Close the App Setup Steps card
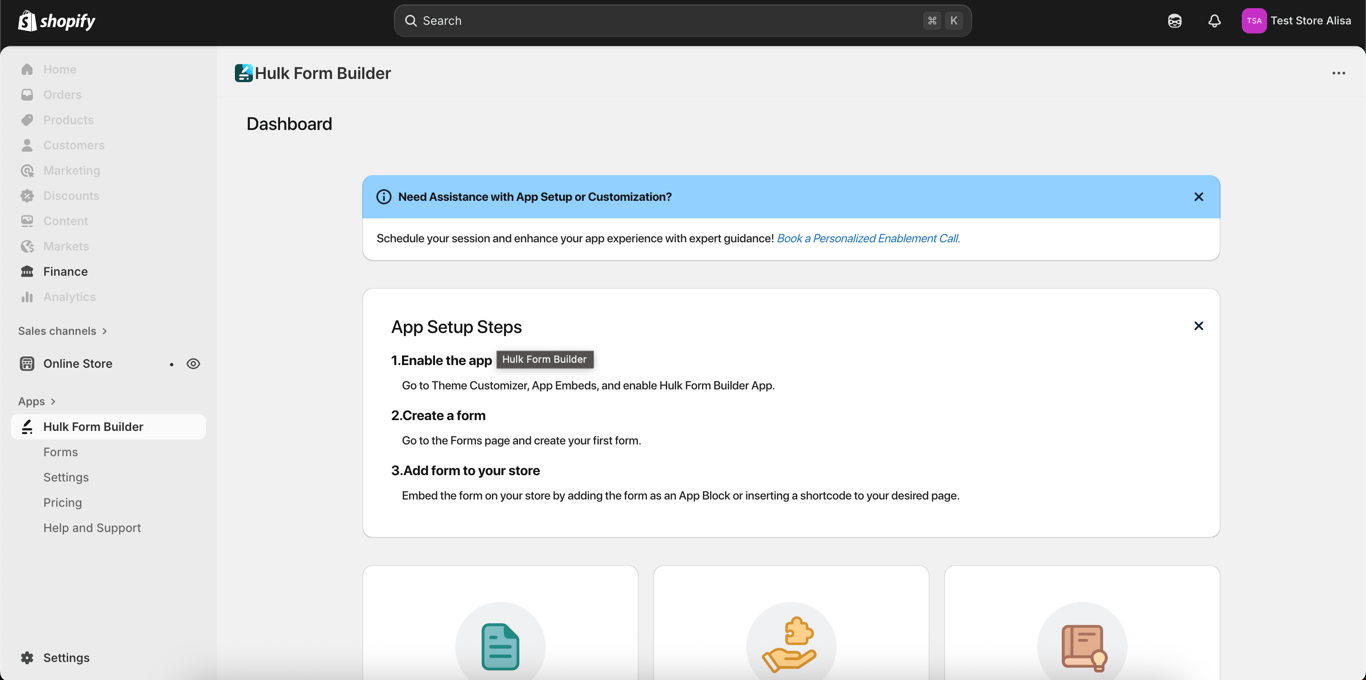Screen dimensions: 1366x680 (x=1198, y=326)
